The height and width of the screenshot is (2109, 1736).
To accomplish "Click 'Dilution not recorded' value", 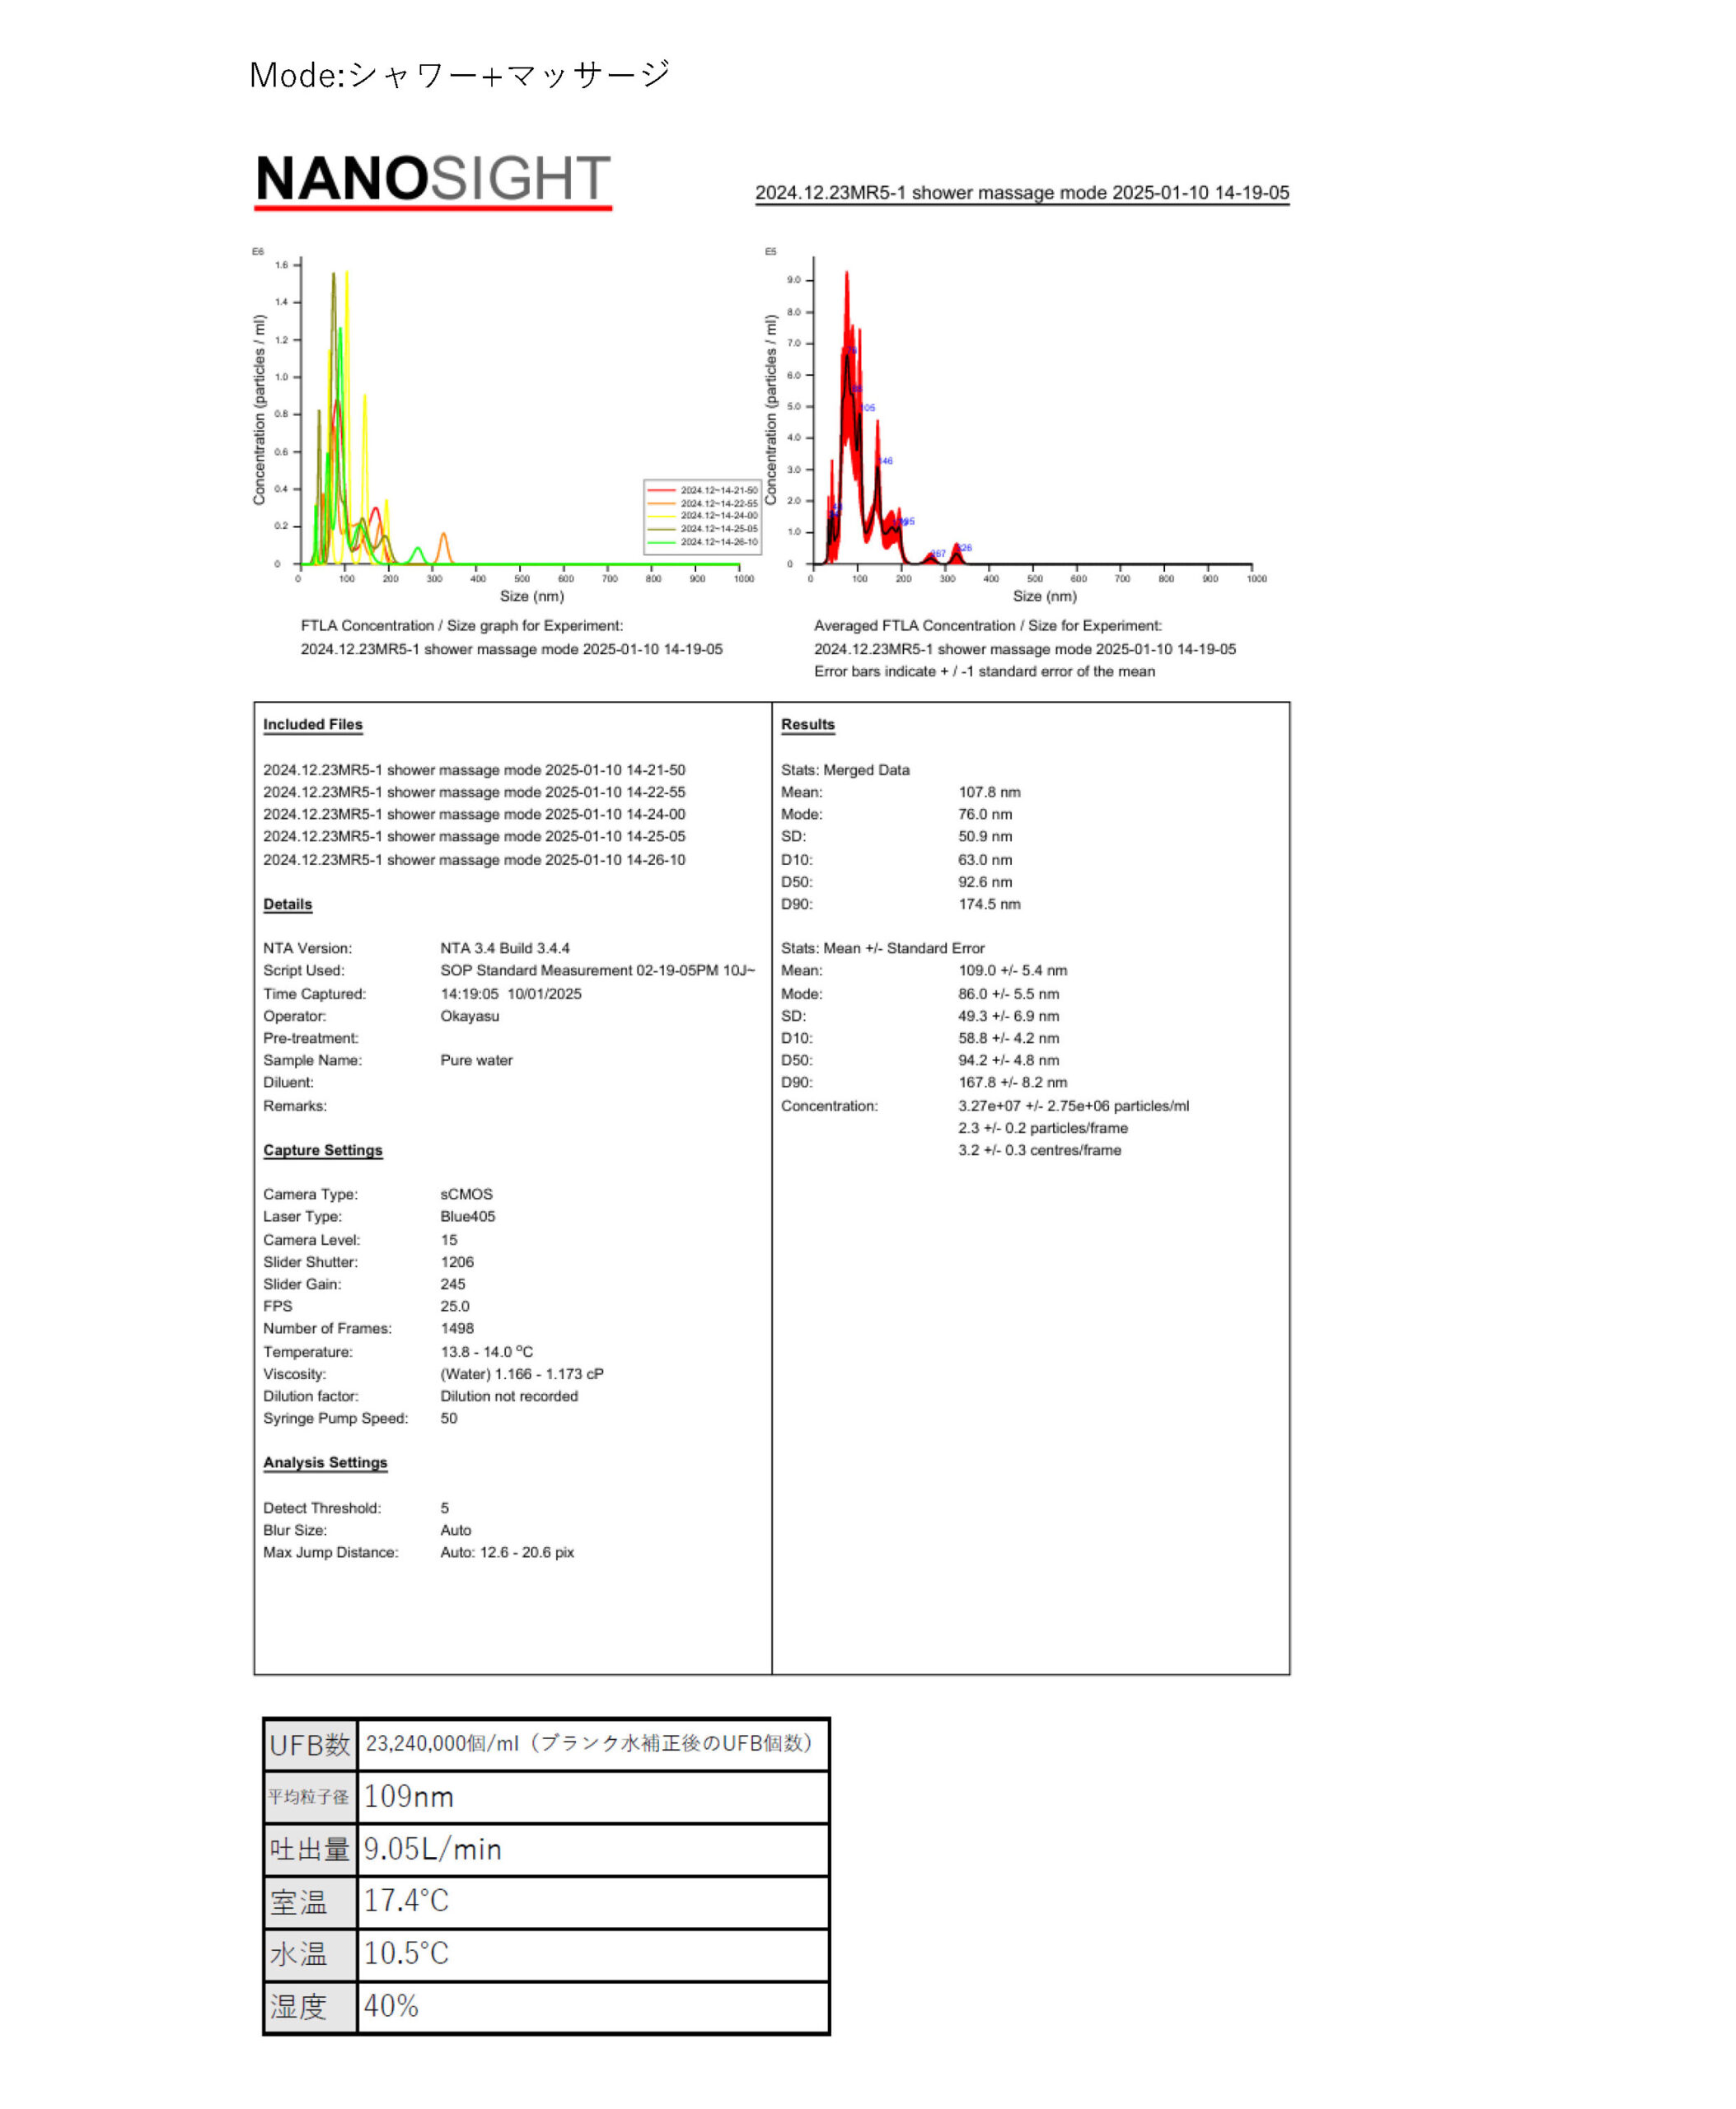I will coord(509,1396).
